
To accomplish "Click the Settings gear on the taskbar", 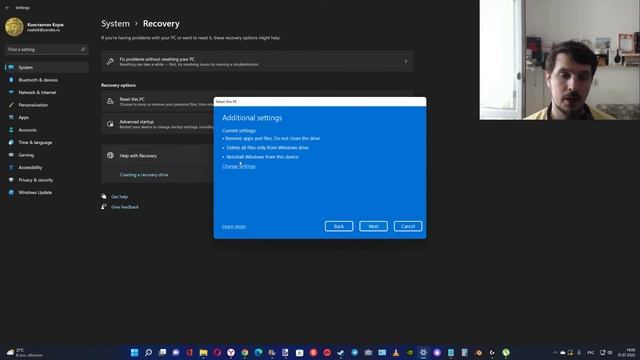I will 423,352.
